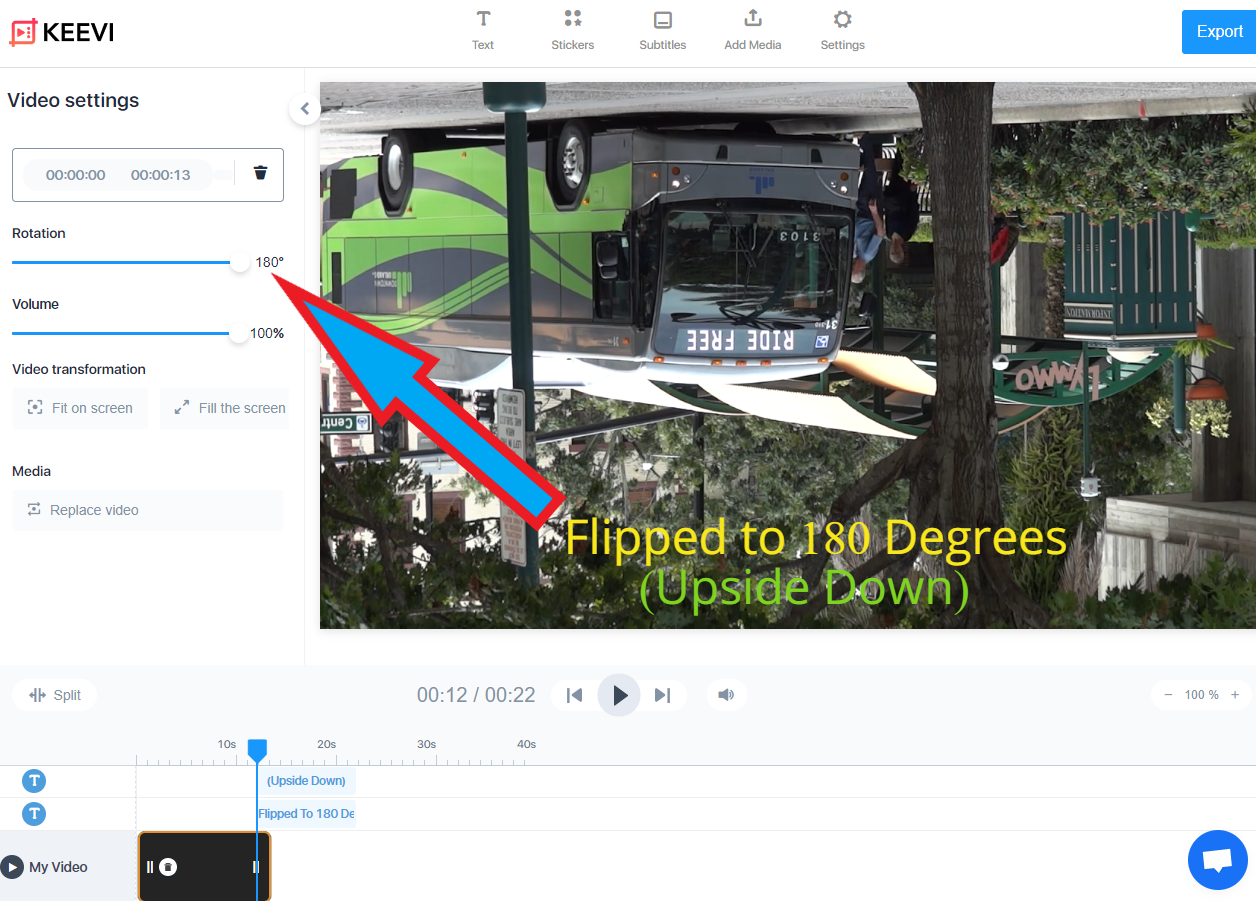Zoom in the timeline with plus
Screen dimensions: 1256x901
point(1235,695)
